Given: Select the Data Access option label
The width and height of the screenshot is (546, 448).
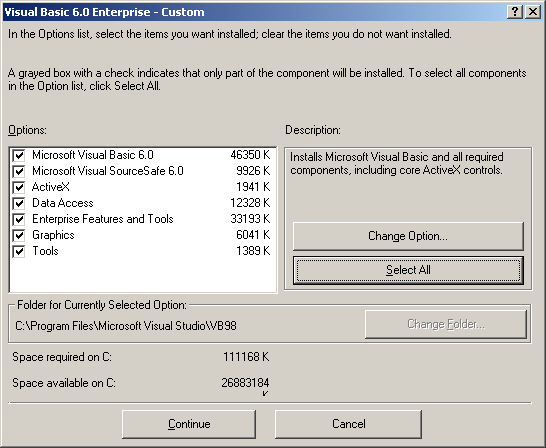Looking at the screenshot, I should tap(63, 203).
